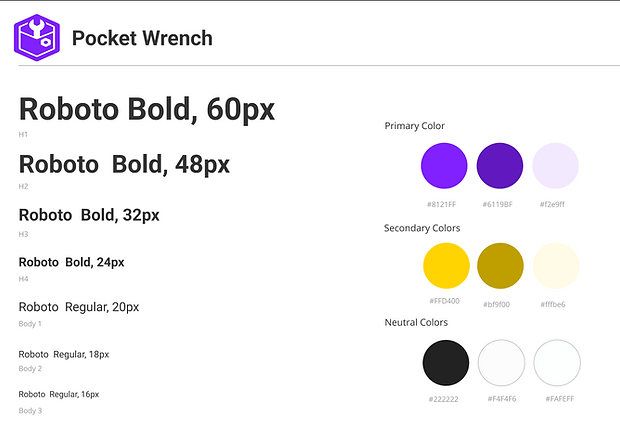Choose the #bf9f00 dark gold swatch
620x440 pixels.
[501, 266]
